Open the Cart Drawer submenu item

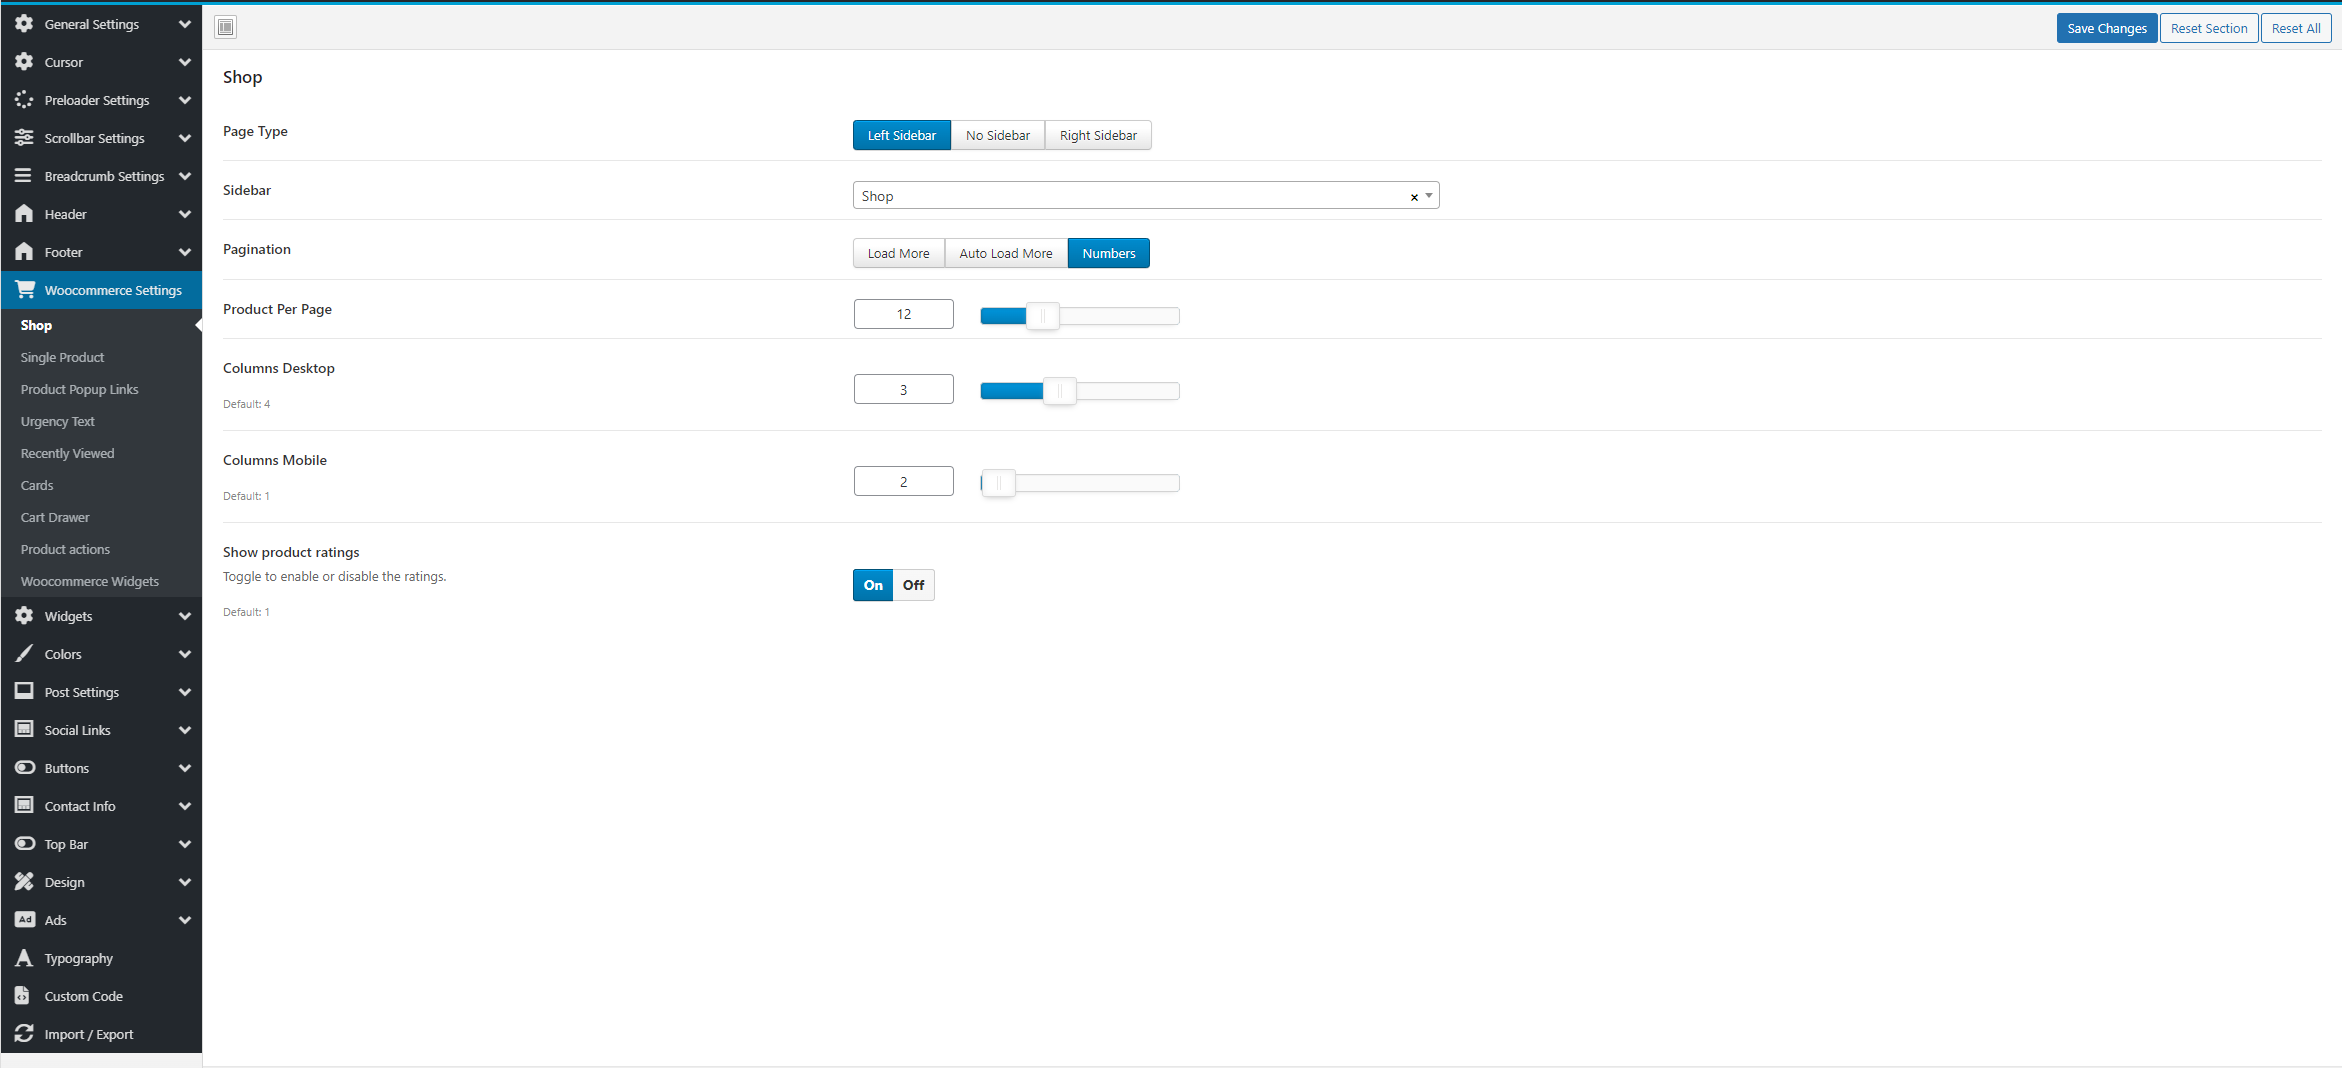tap(55, 517)
